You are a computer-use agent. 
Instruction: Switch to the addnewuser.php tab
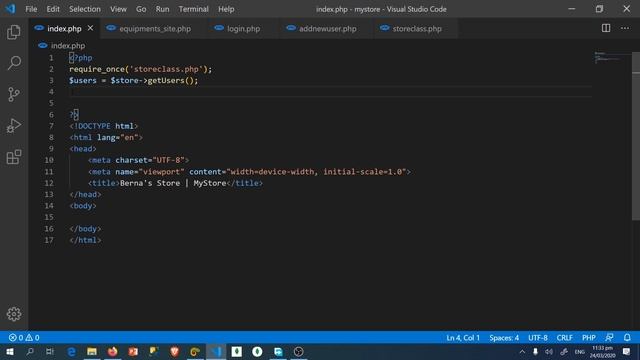tap(327, 29)
